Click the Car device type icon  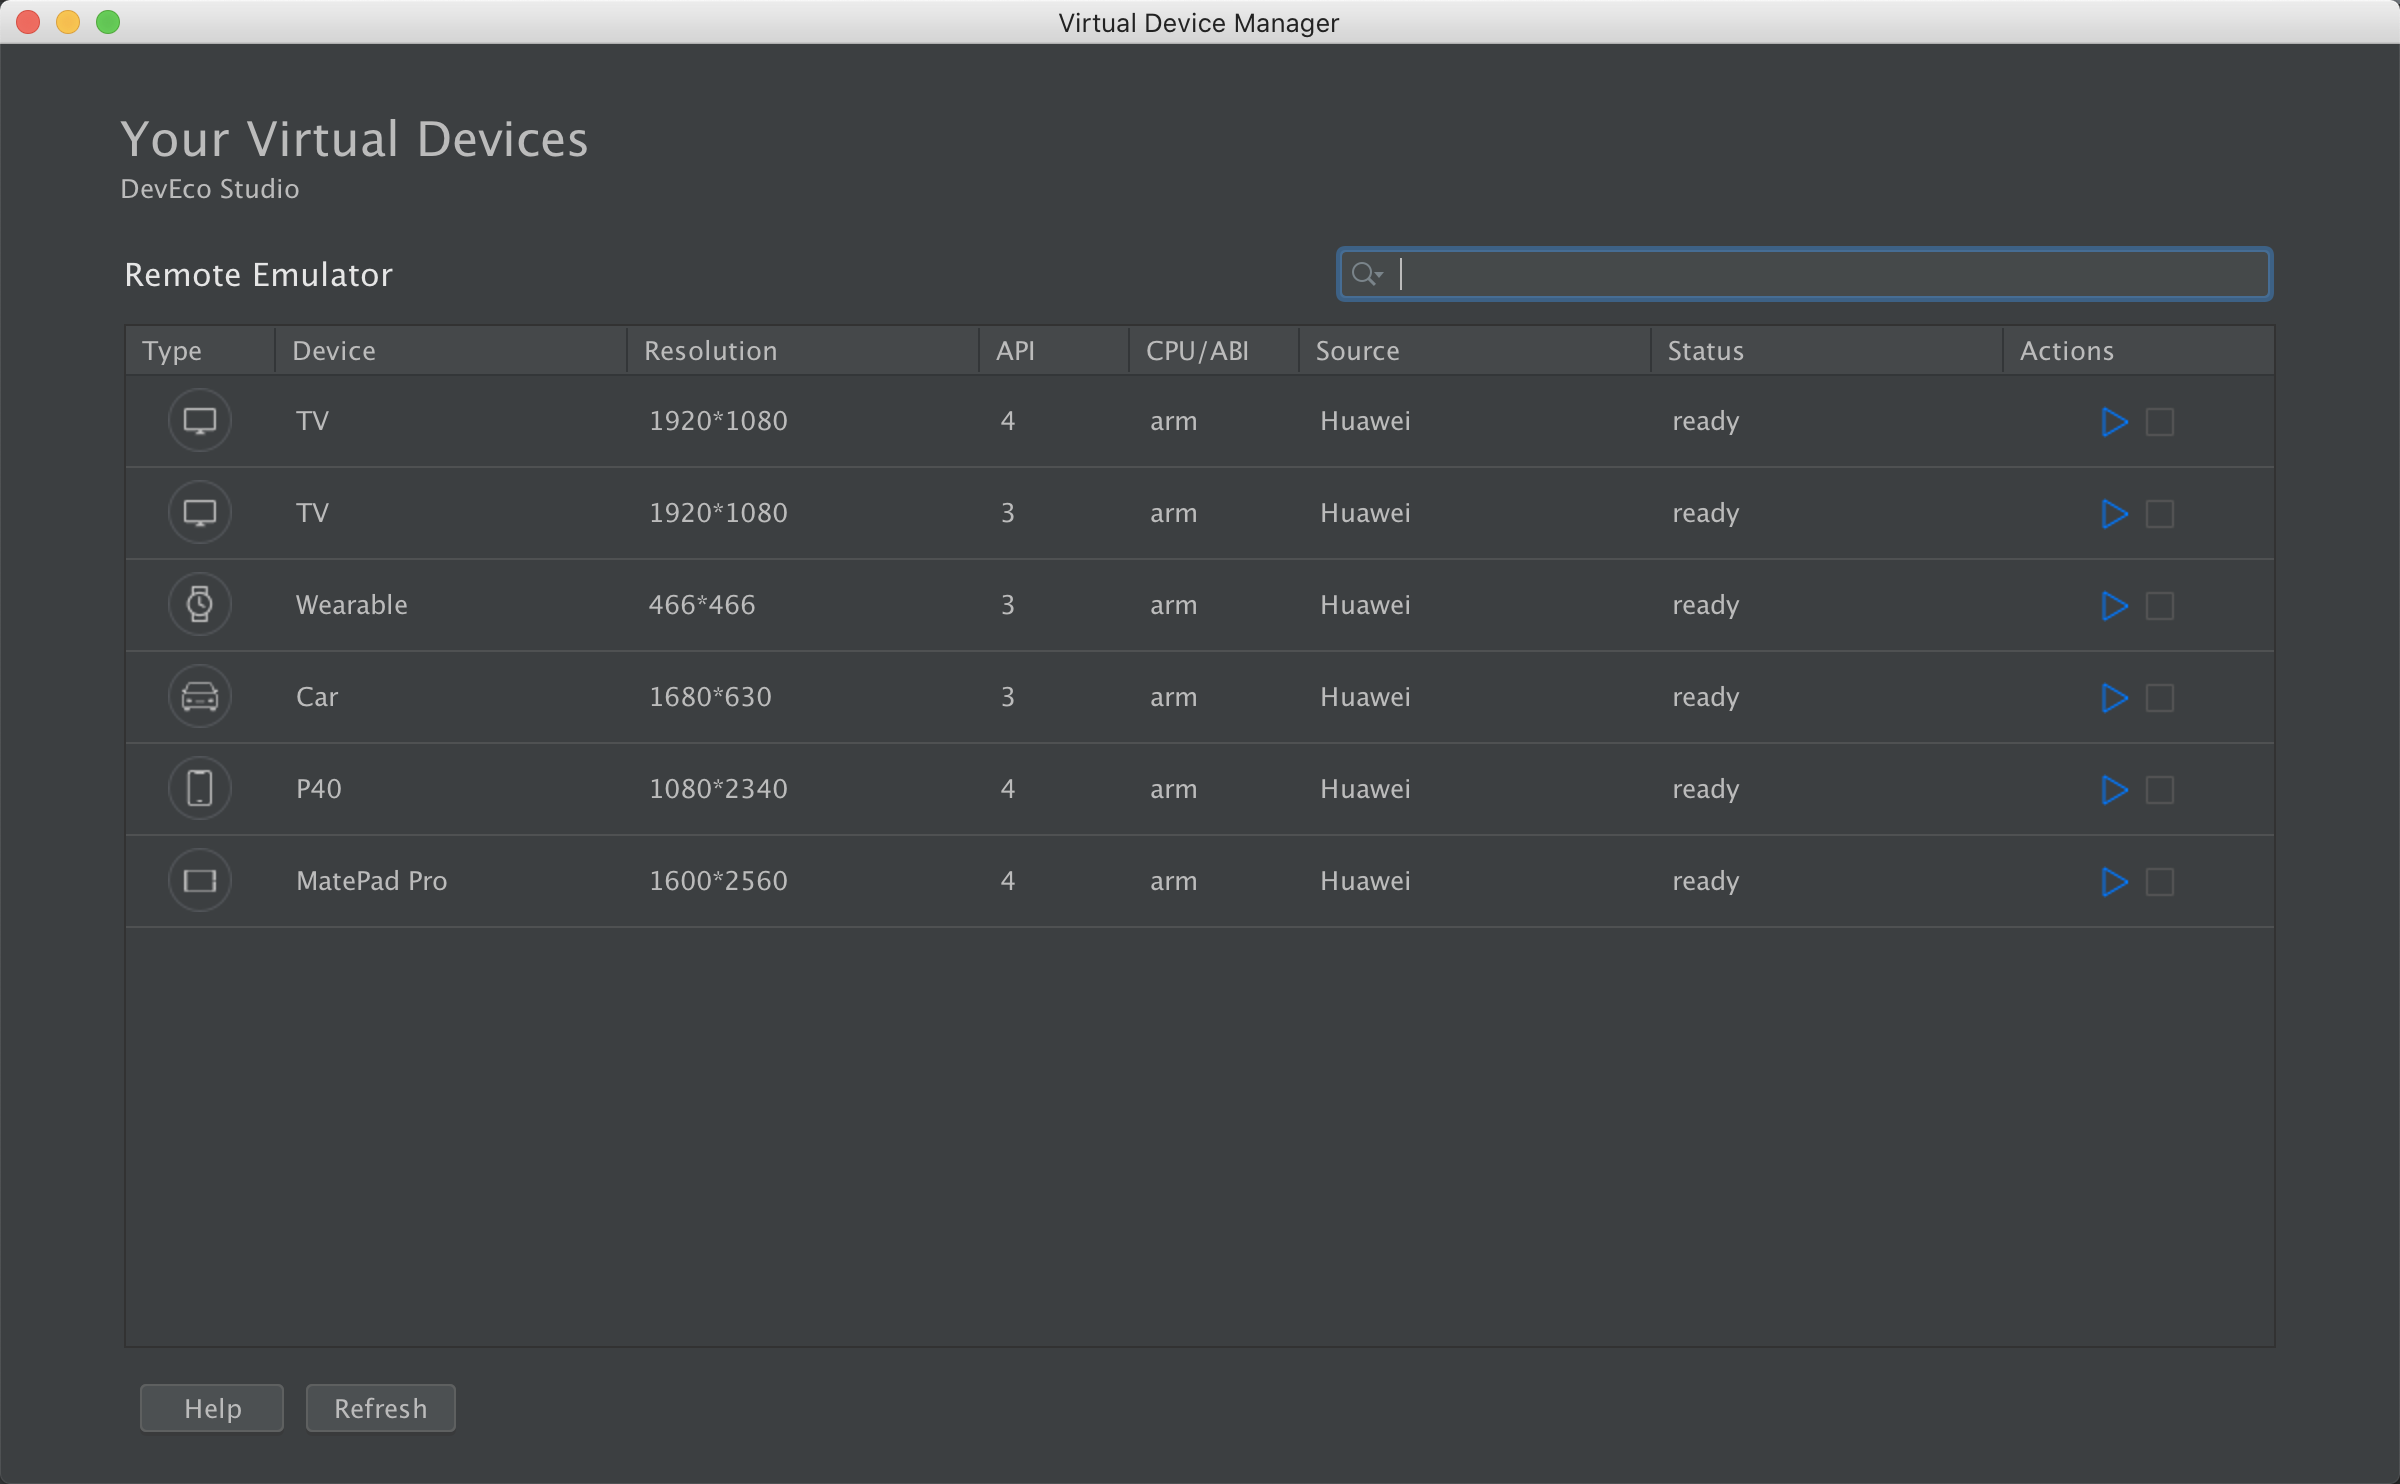[x=200, y=696]
